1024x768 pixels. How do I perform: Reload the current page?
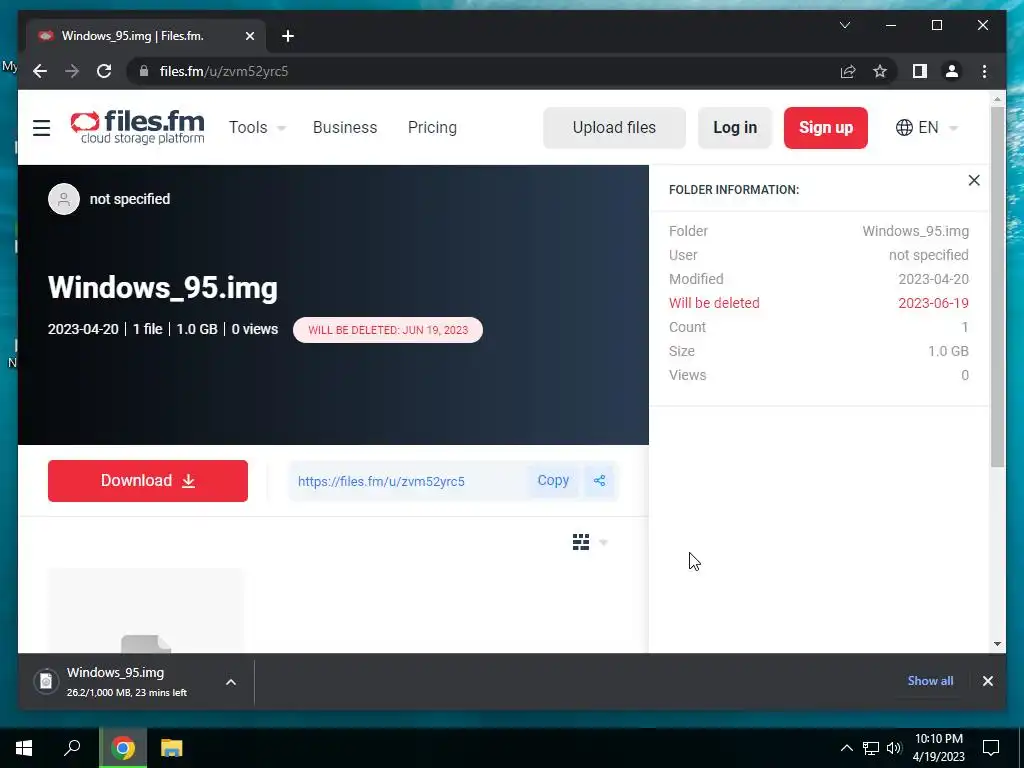coord(104,71)
